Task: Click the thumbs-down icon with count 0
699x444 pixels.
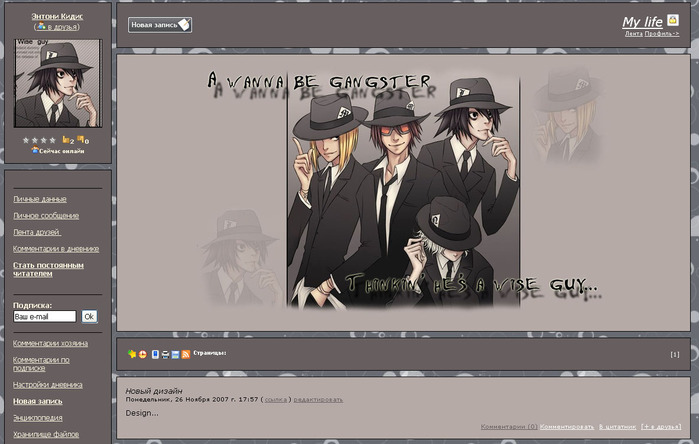Action: [80, 140]
